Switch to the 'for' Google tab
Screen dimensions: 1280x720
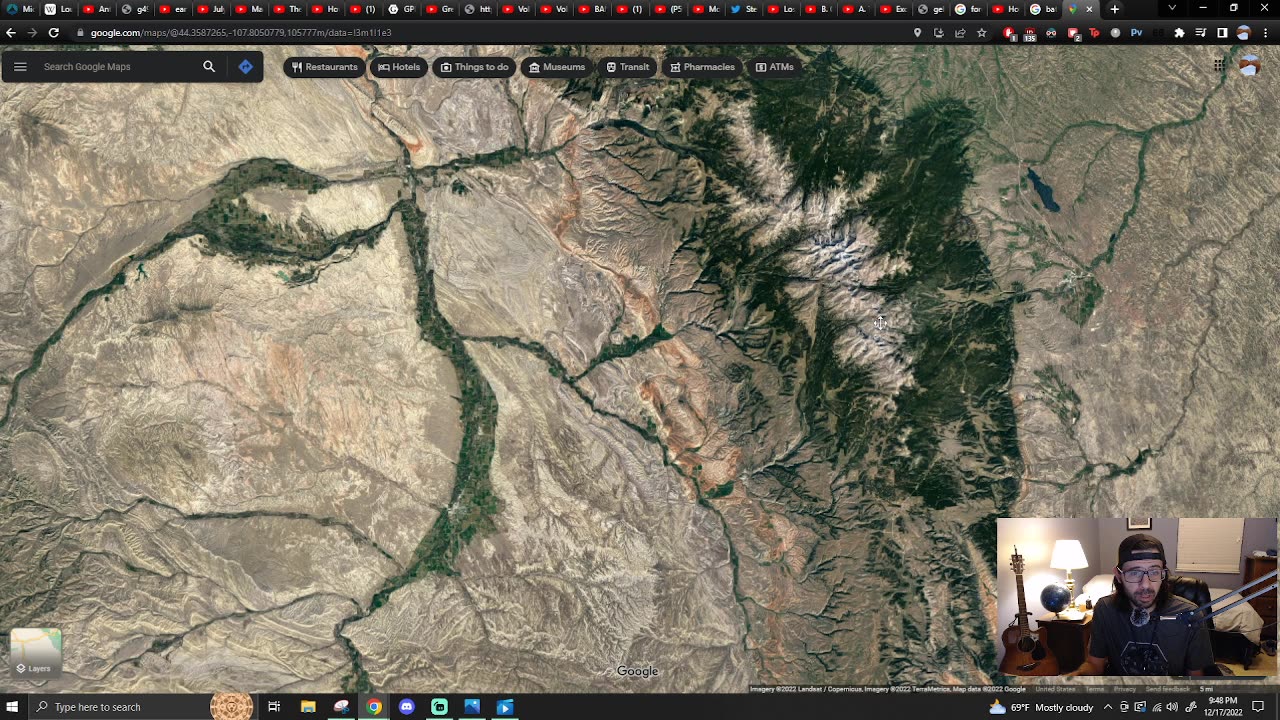968,9
